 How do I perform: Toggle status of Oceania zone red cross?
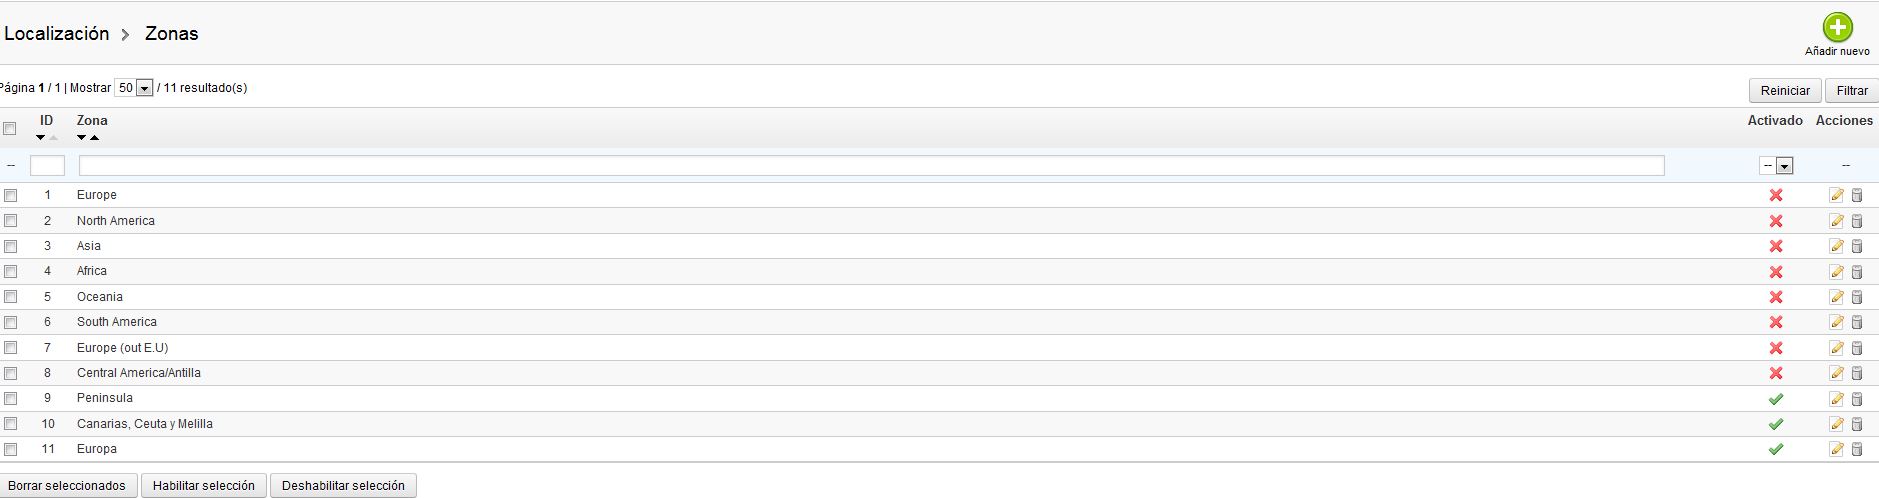coord(1776,297)
